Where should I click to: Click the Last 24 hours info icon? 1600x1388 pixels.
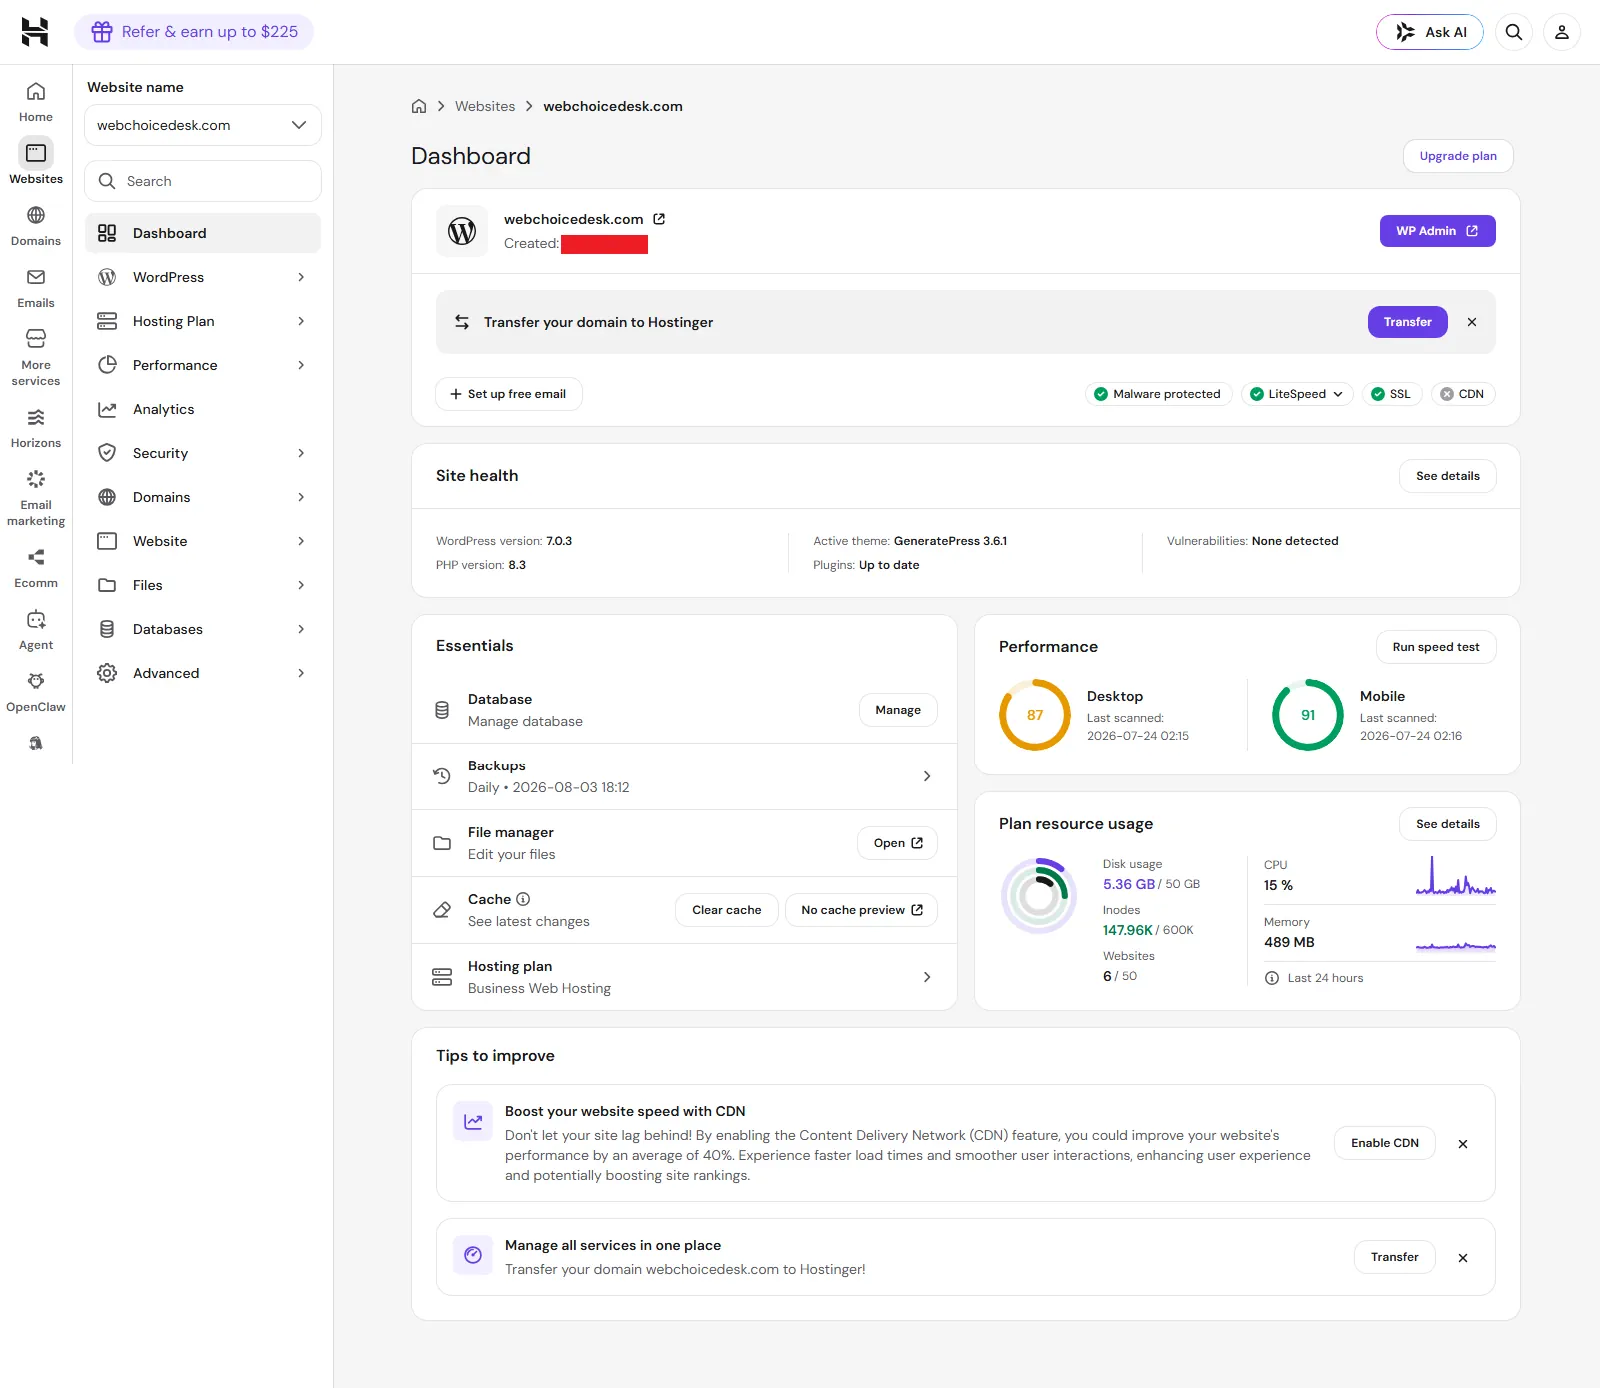(x=1272, y=978)
